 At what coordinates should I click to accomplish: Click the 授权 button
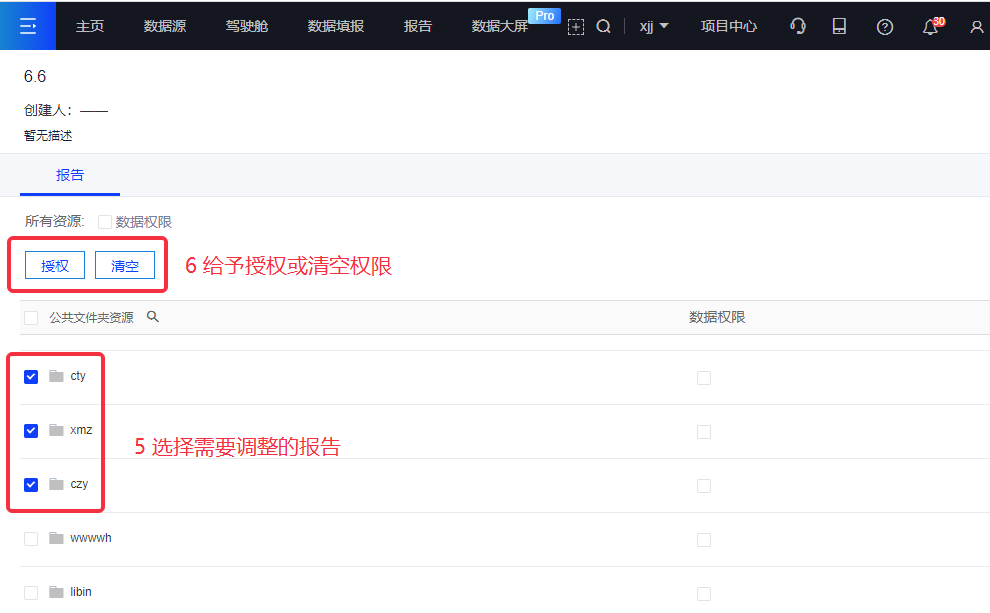coord(55,266)
